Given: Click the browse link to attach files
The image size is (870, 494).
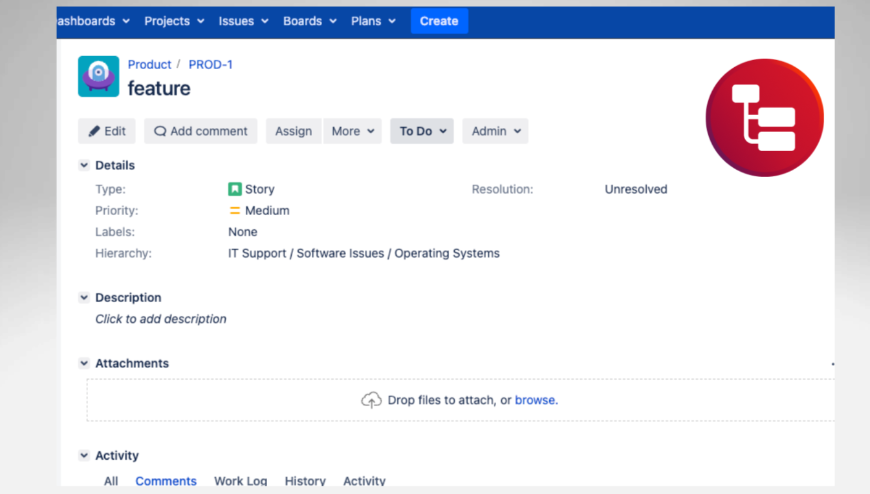Looking at the screenshot, I should tap(535, 400).
